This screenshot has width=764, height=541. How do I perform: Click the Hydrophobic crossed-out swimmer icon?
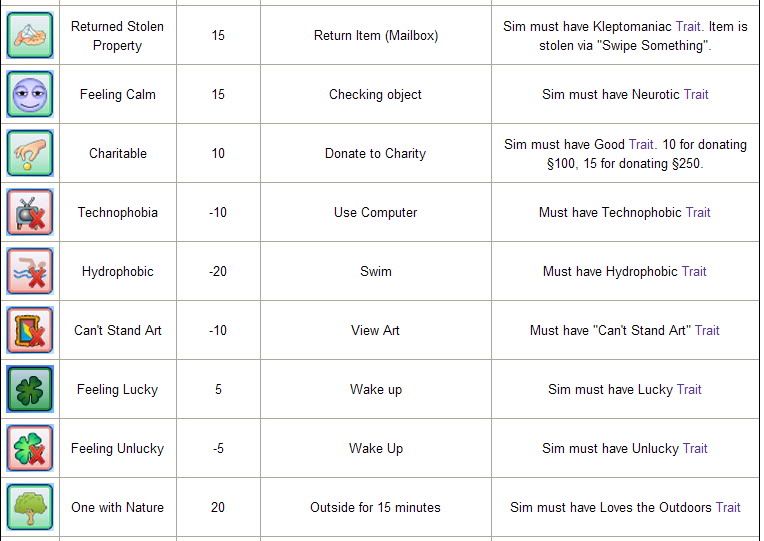tap(30, 271)
